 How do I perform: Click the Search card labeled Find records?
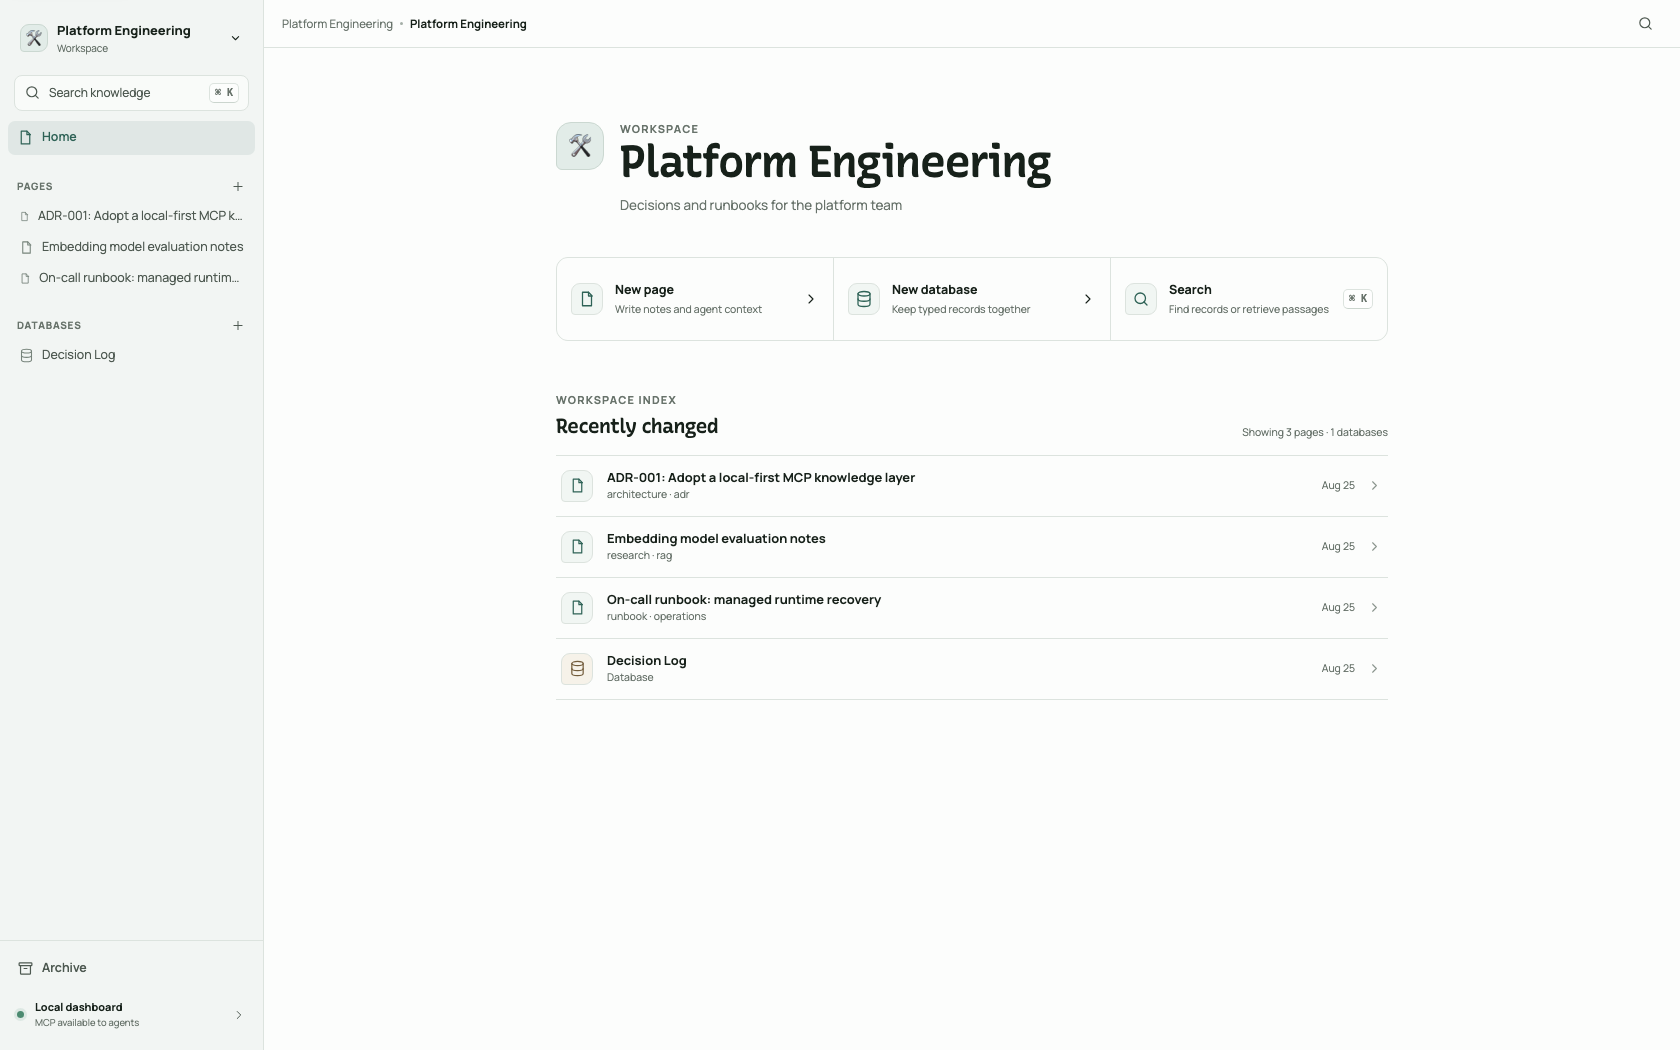click(1249, 299)
